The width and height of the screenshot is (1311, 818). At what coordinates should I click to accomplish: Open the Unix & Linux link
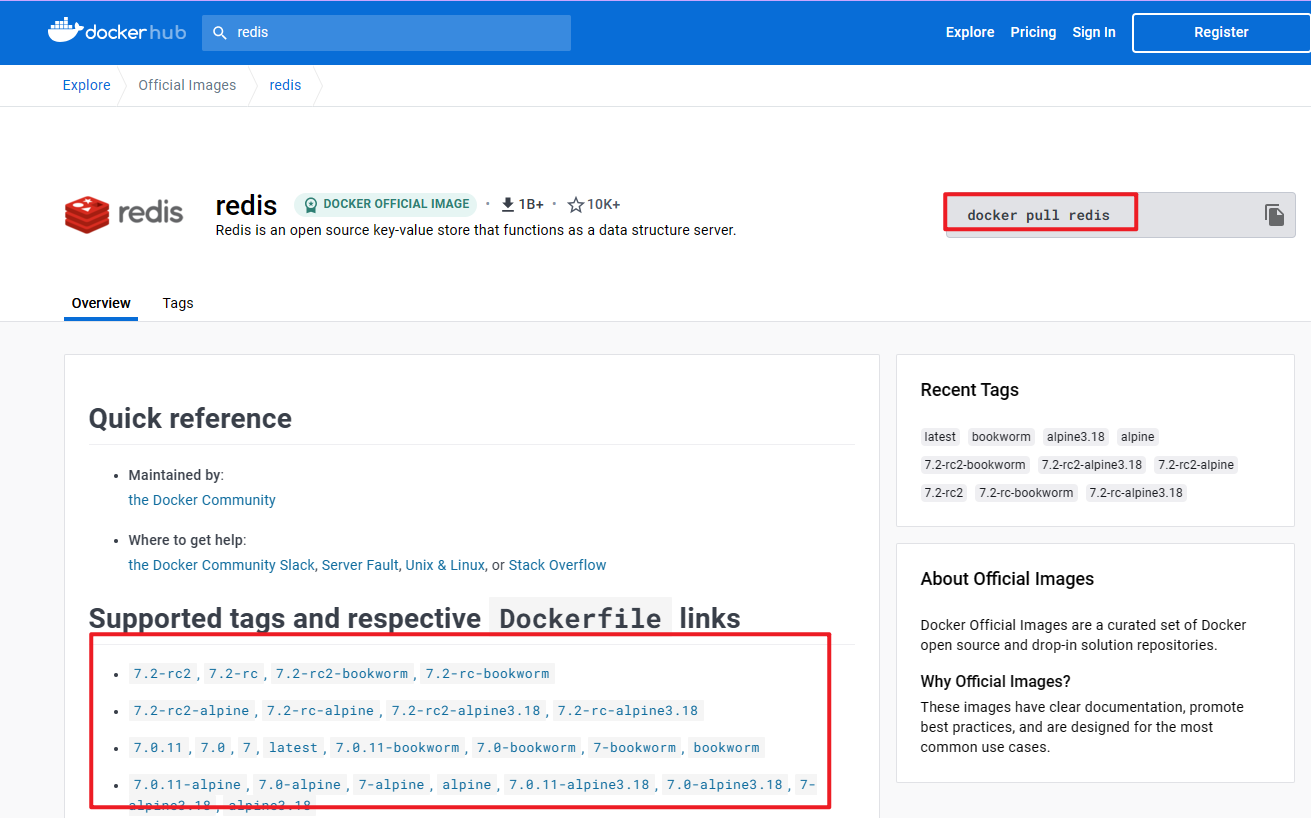pos(445,565)
